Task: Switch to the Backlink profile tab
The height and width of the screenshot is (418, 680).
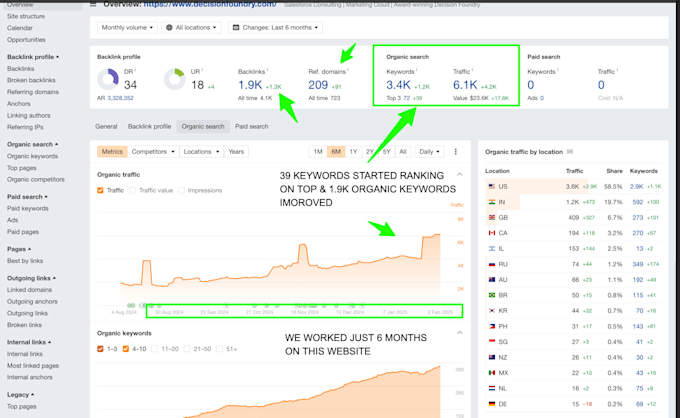Action: tap(149, 127)
